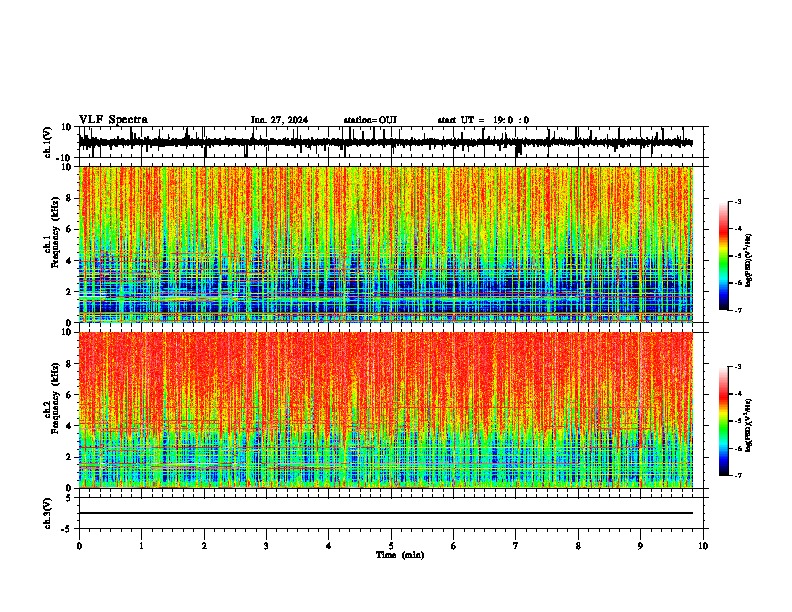Select the 2 minute tick label
The height and width of the screenshot is (612, 792).
tap(204, 546)
